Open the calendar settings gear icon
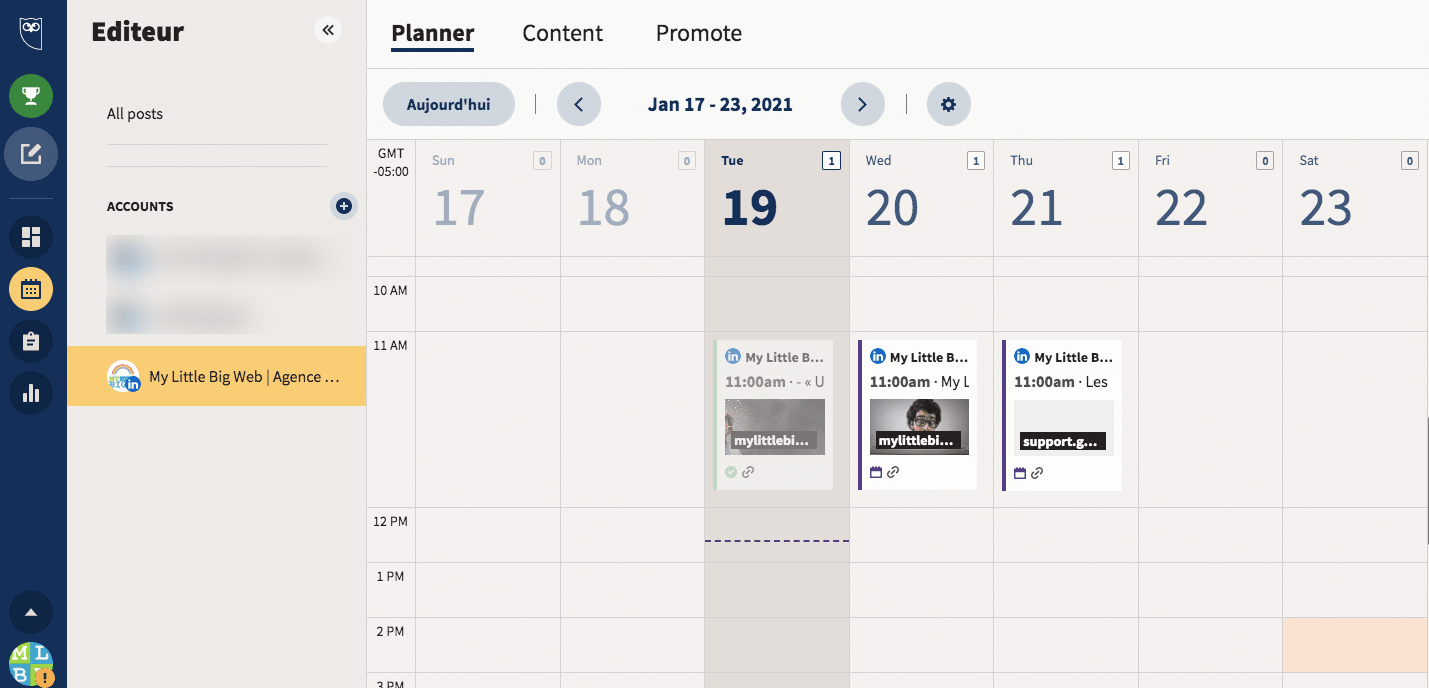 (x=948, y=103)
